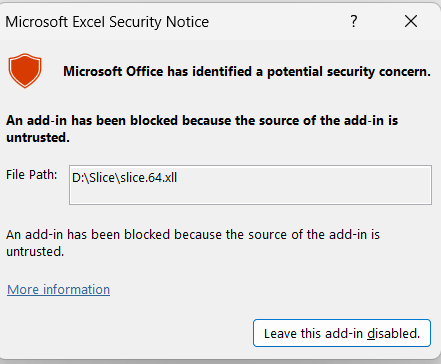
Task: Click the bold add-in blocked message
Action: click(x=202, y=129)
